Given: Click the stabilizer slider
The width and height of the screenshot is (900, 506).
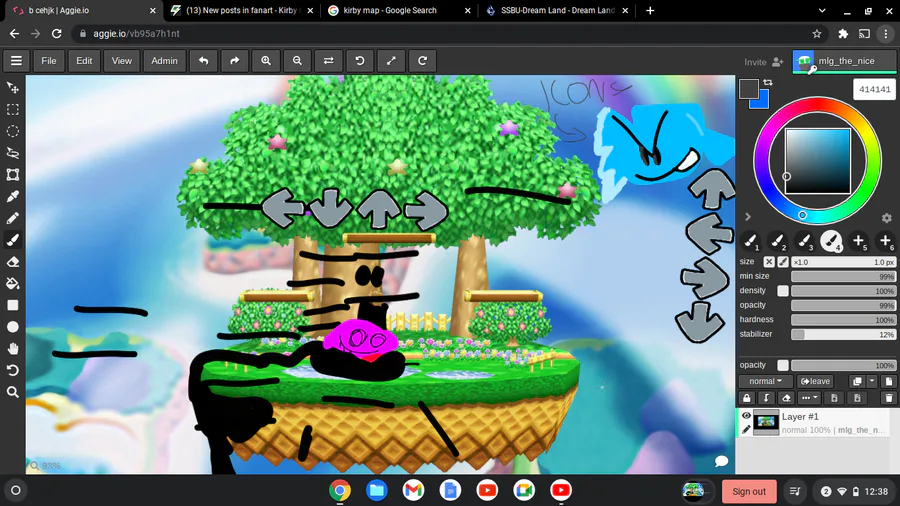Looking at the screenshot, I should (843, 334).
